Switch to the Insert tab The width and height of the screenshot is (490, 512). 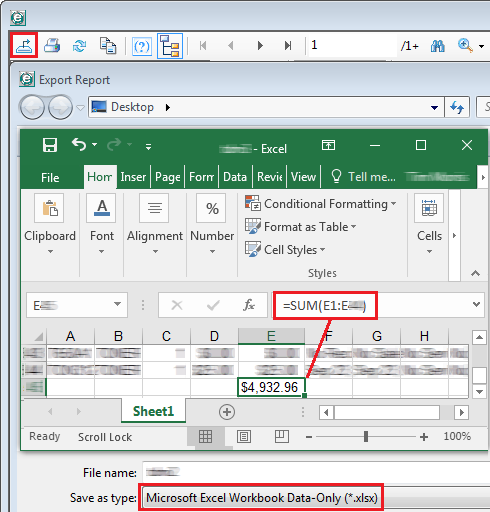133,177
